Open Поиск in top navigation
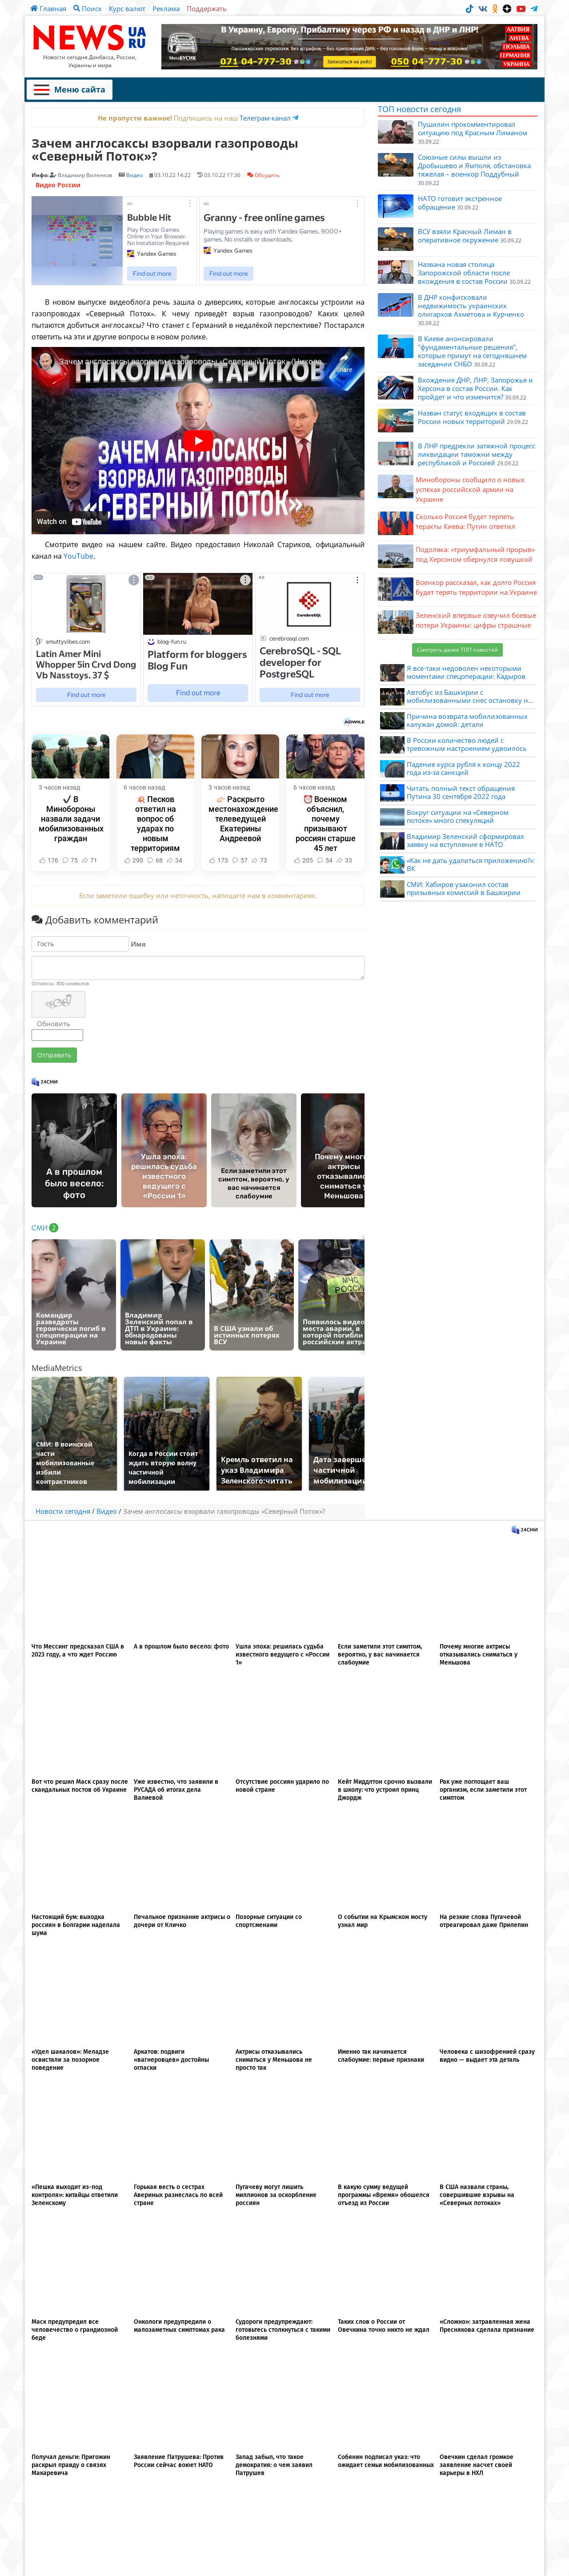 87,8
